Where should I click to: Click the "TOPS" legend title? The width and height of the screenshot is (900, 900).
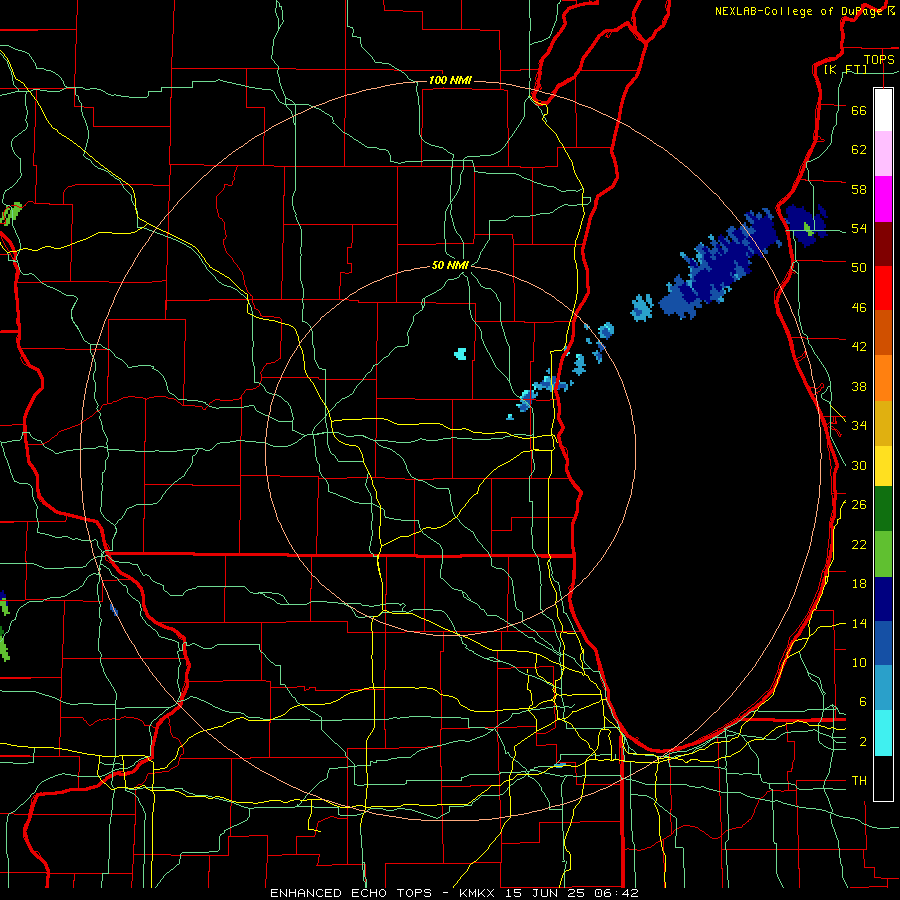(879, 59)
